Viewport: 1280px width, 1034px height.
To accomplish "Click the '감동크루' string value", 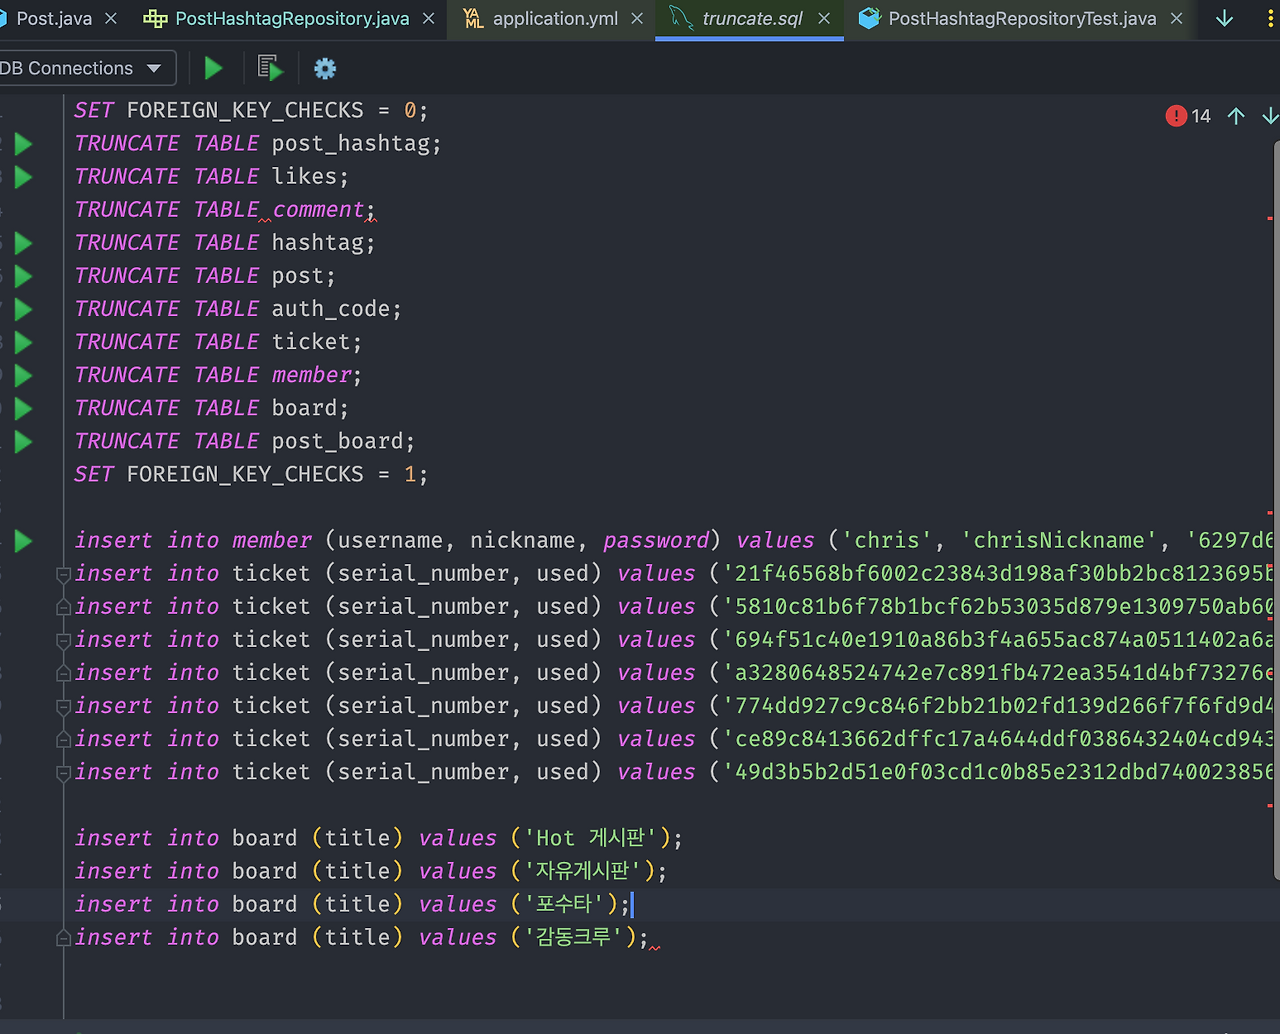I will click(573, 937).
